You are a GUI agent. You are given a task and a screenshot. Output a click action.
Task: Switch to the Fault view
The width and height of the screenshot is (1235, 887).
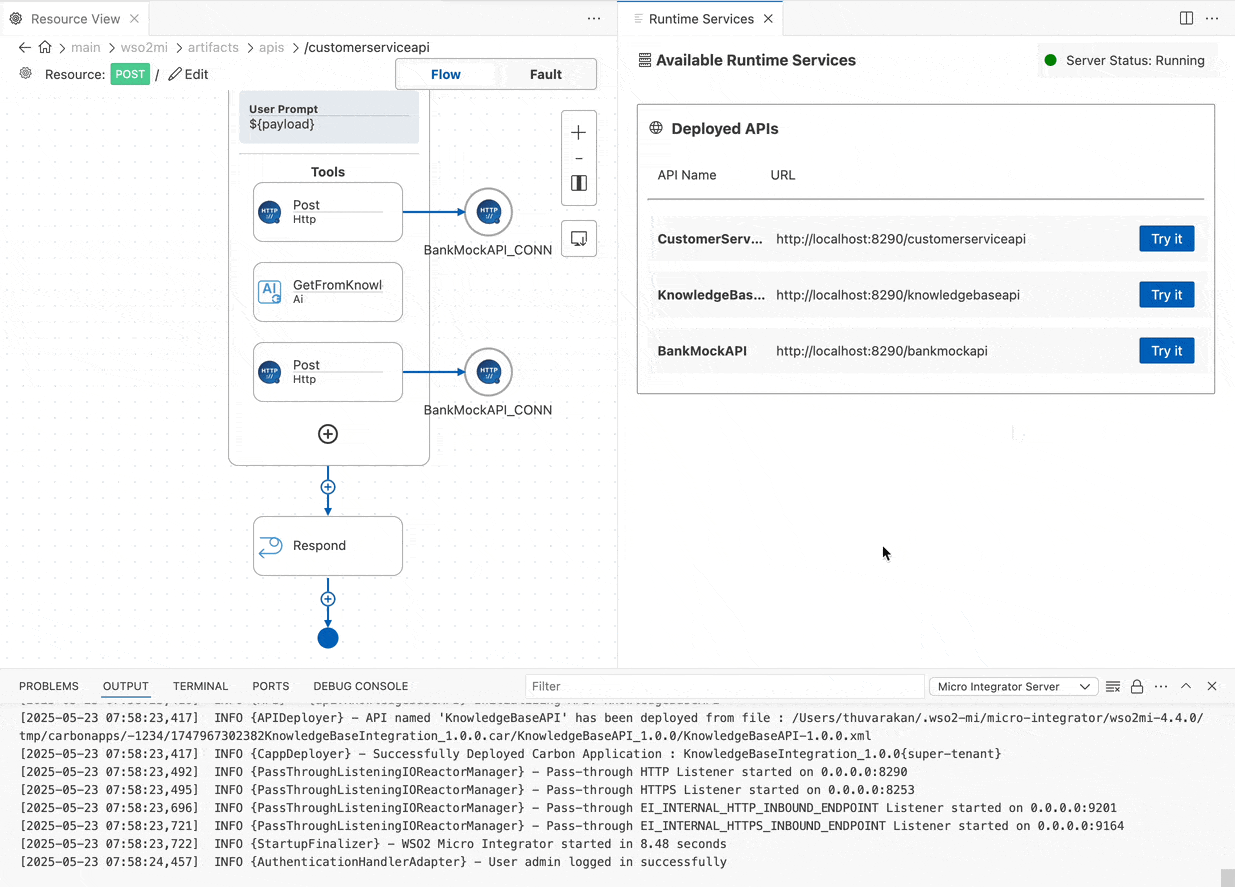pos(546,74)
